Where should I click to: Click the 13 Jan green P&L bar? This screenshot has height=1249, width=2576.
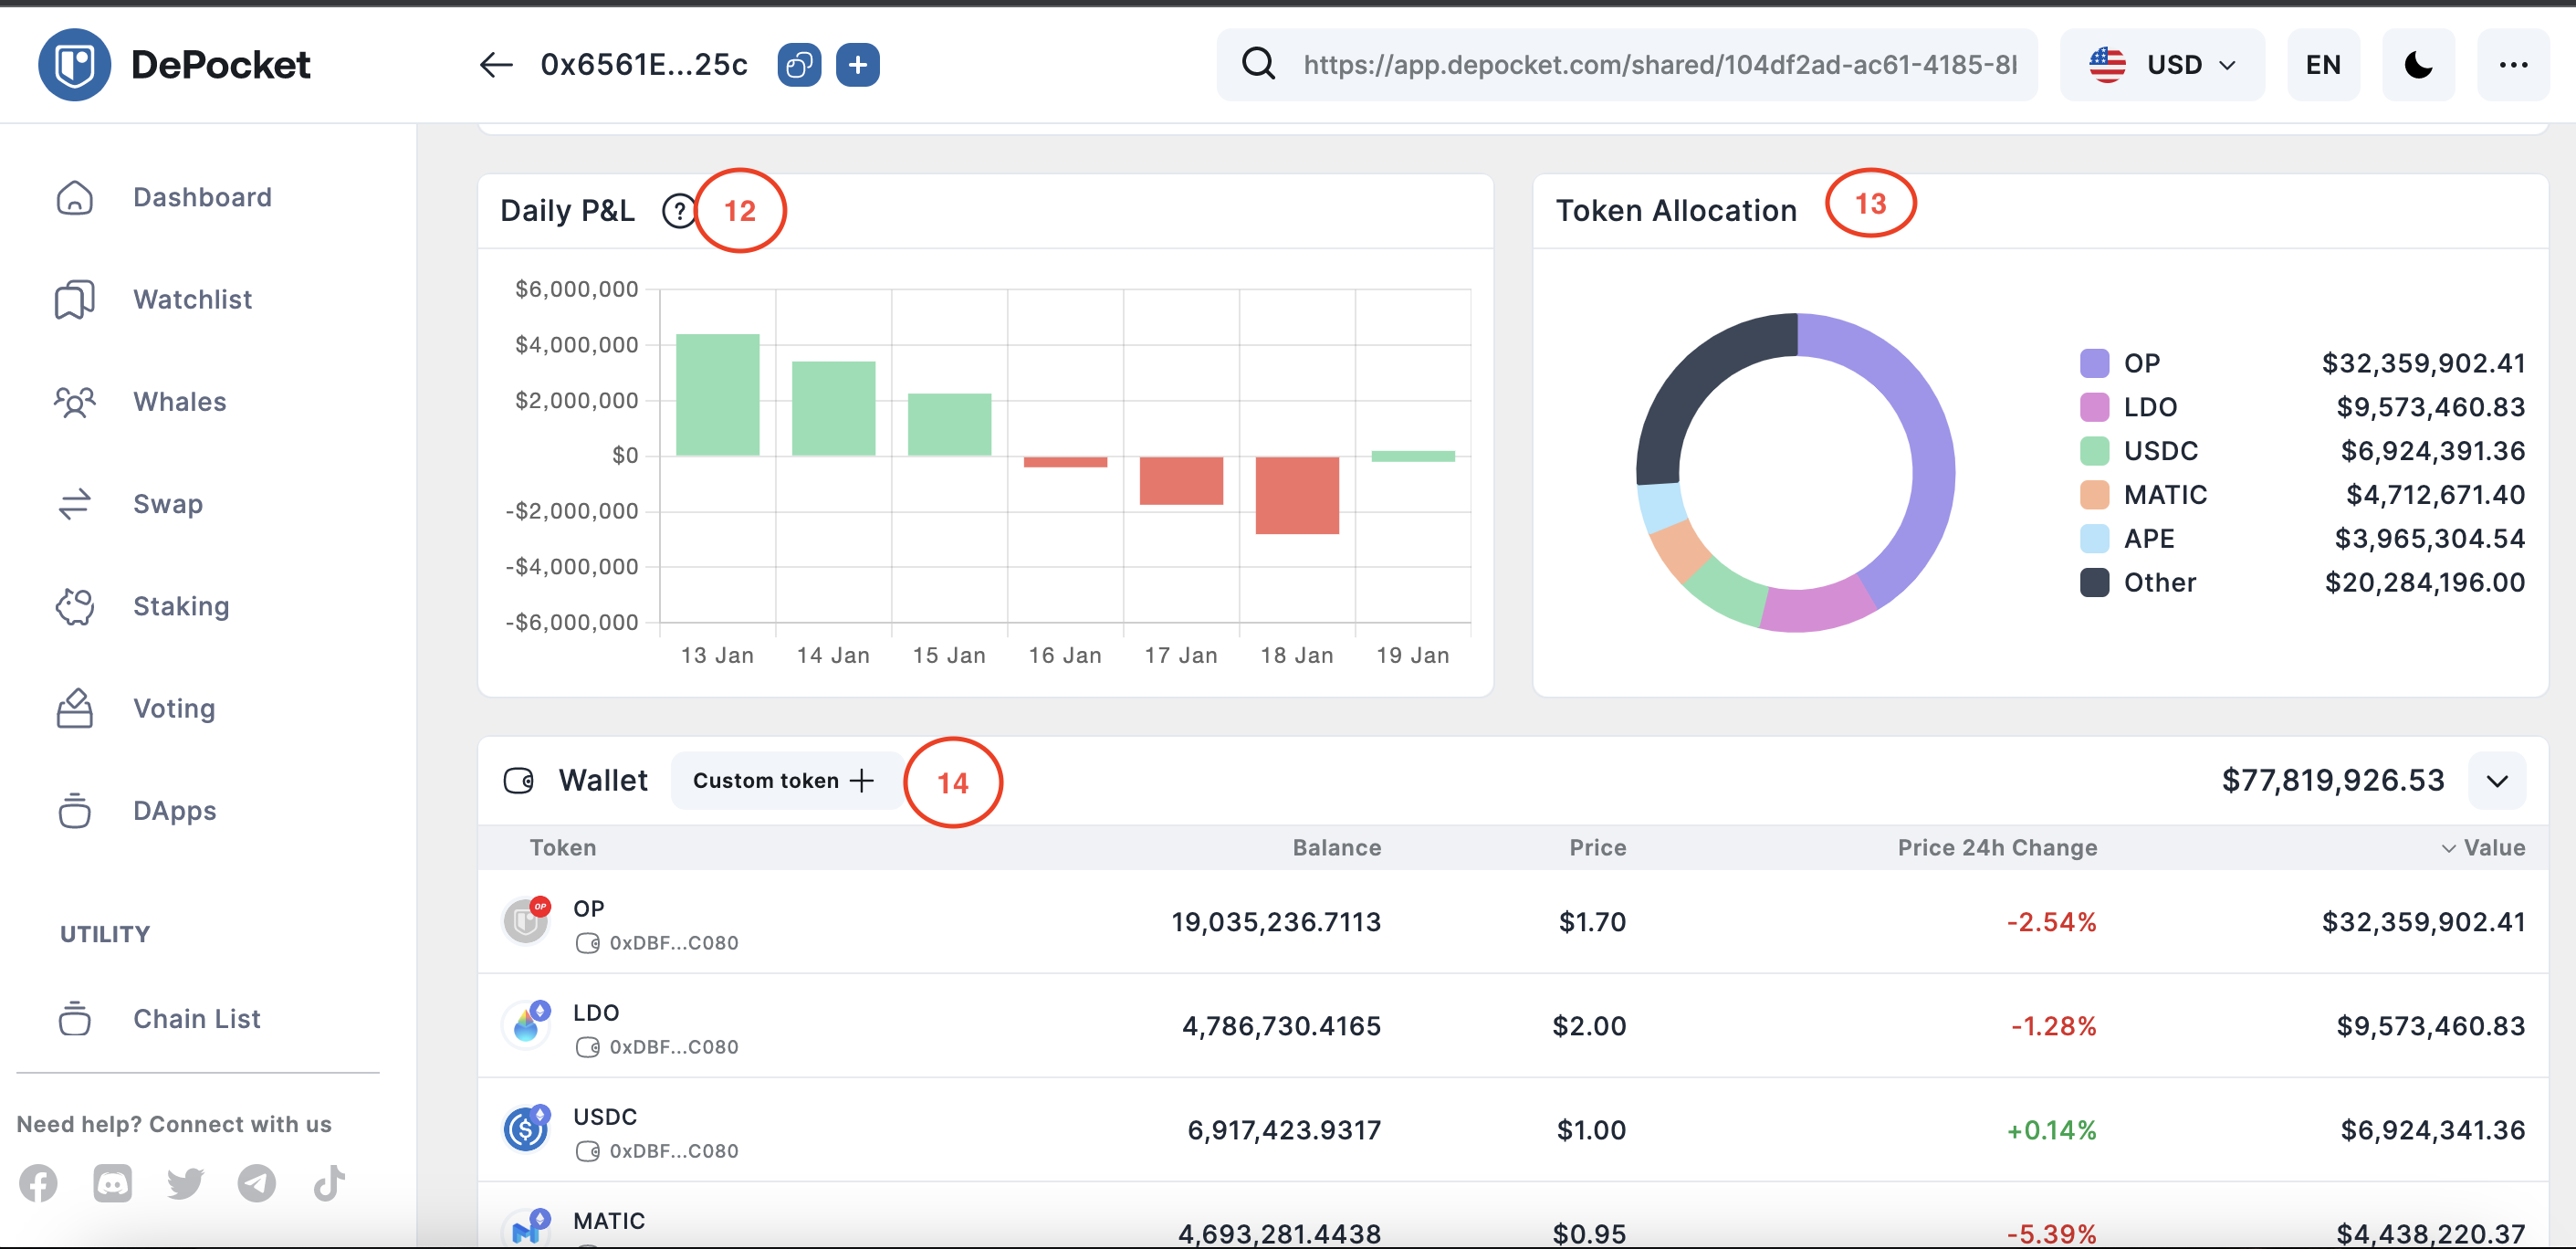pos(718,395)
